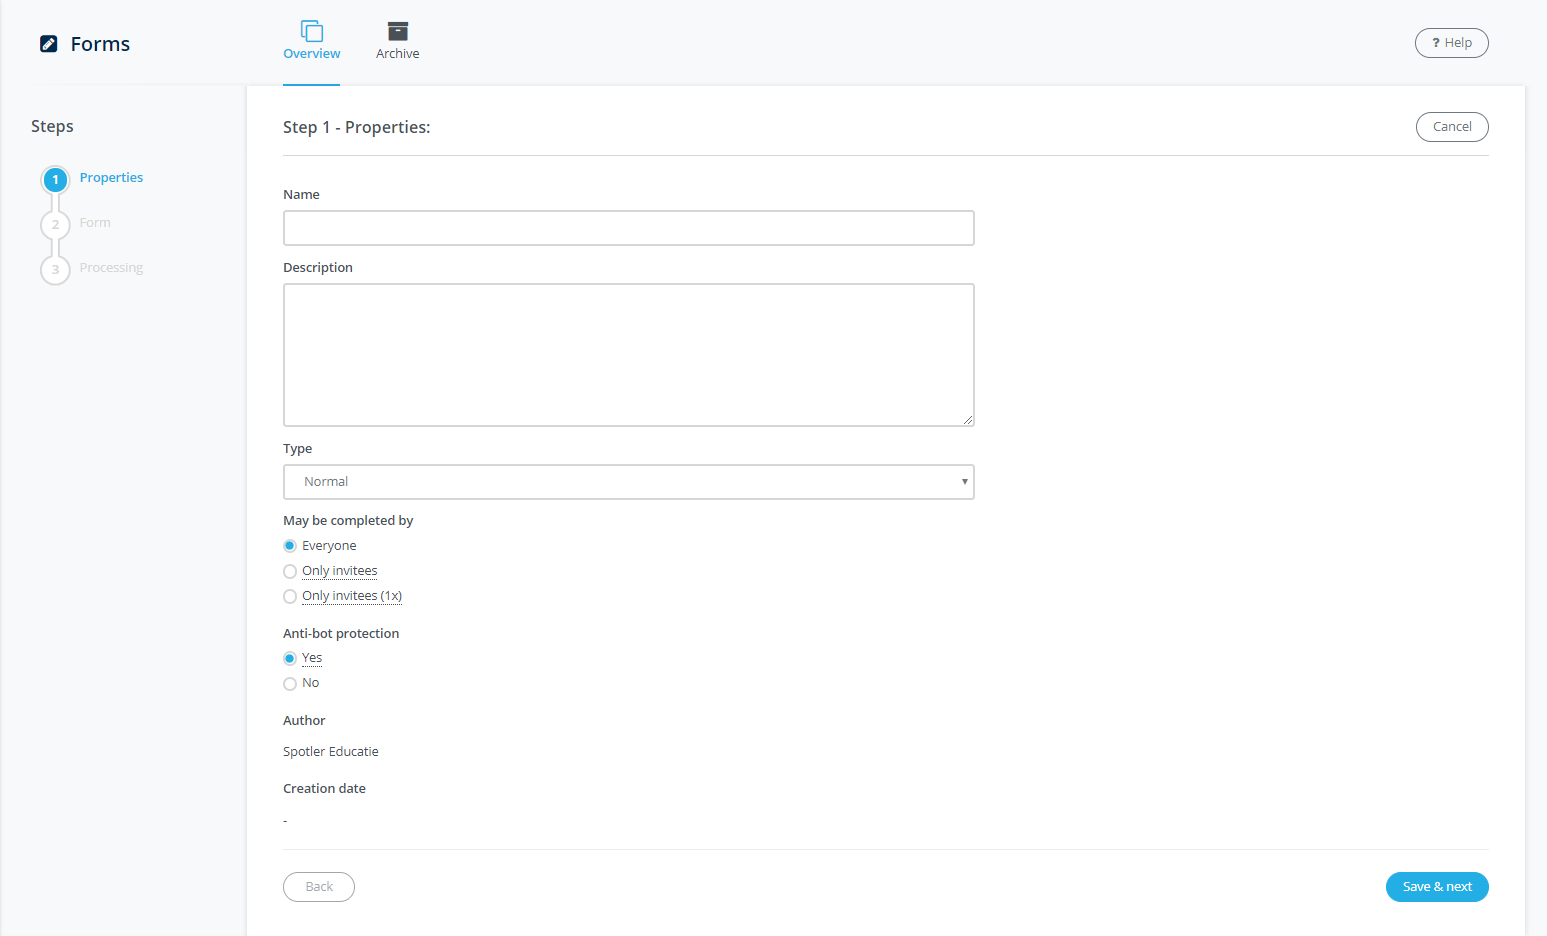Click the Forms pencil logo icon
Viewport: 1547px width, 936px height.
point(48,44)
